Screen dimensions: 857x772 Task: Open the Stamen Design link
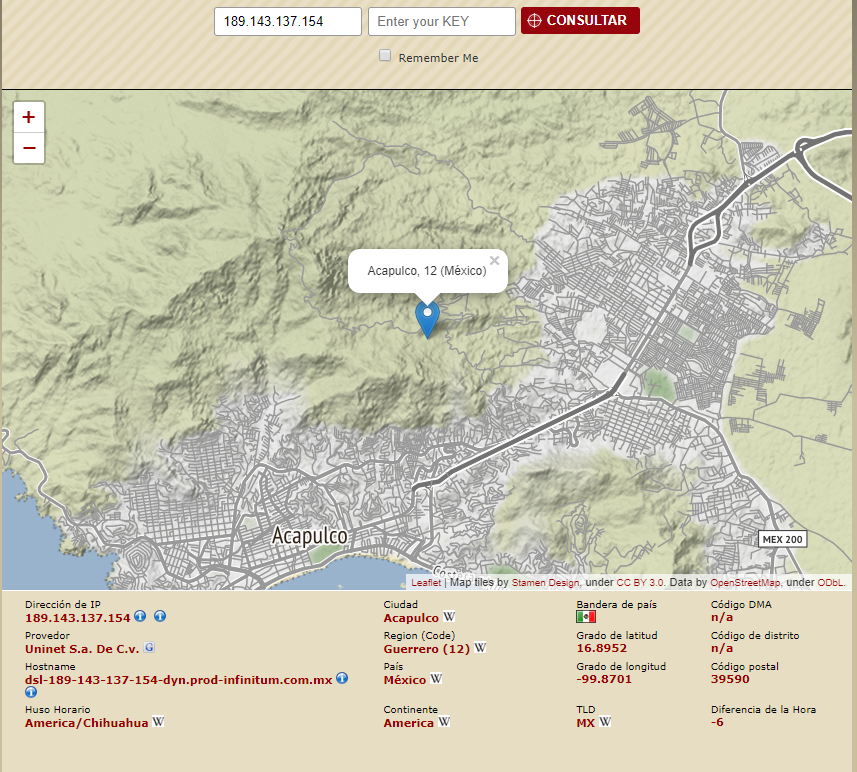tap(545, 582)
